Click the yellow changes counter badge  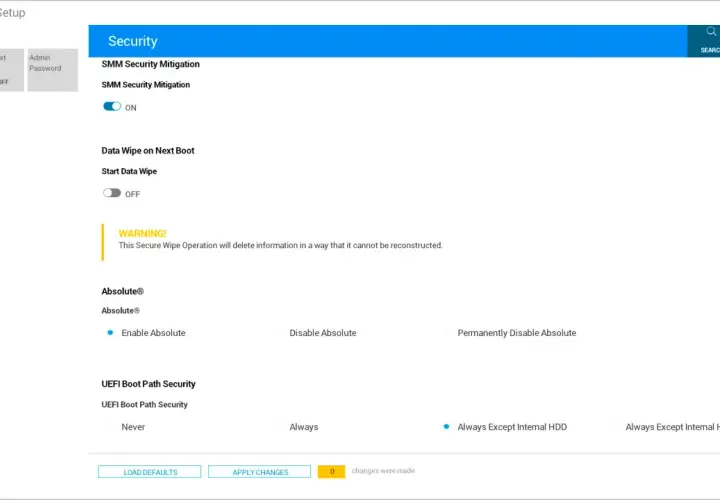[x=331, y=472]
